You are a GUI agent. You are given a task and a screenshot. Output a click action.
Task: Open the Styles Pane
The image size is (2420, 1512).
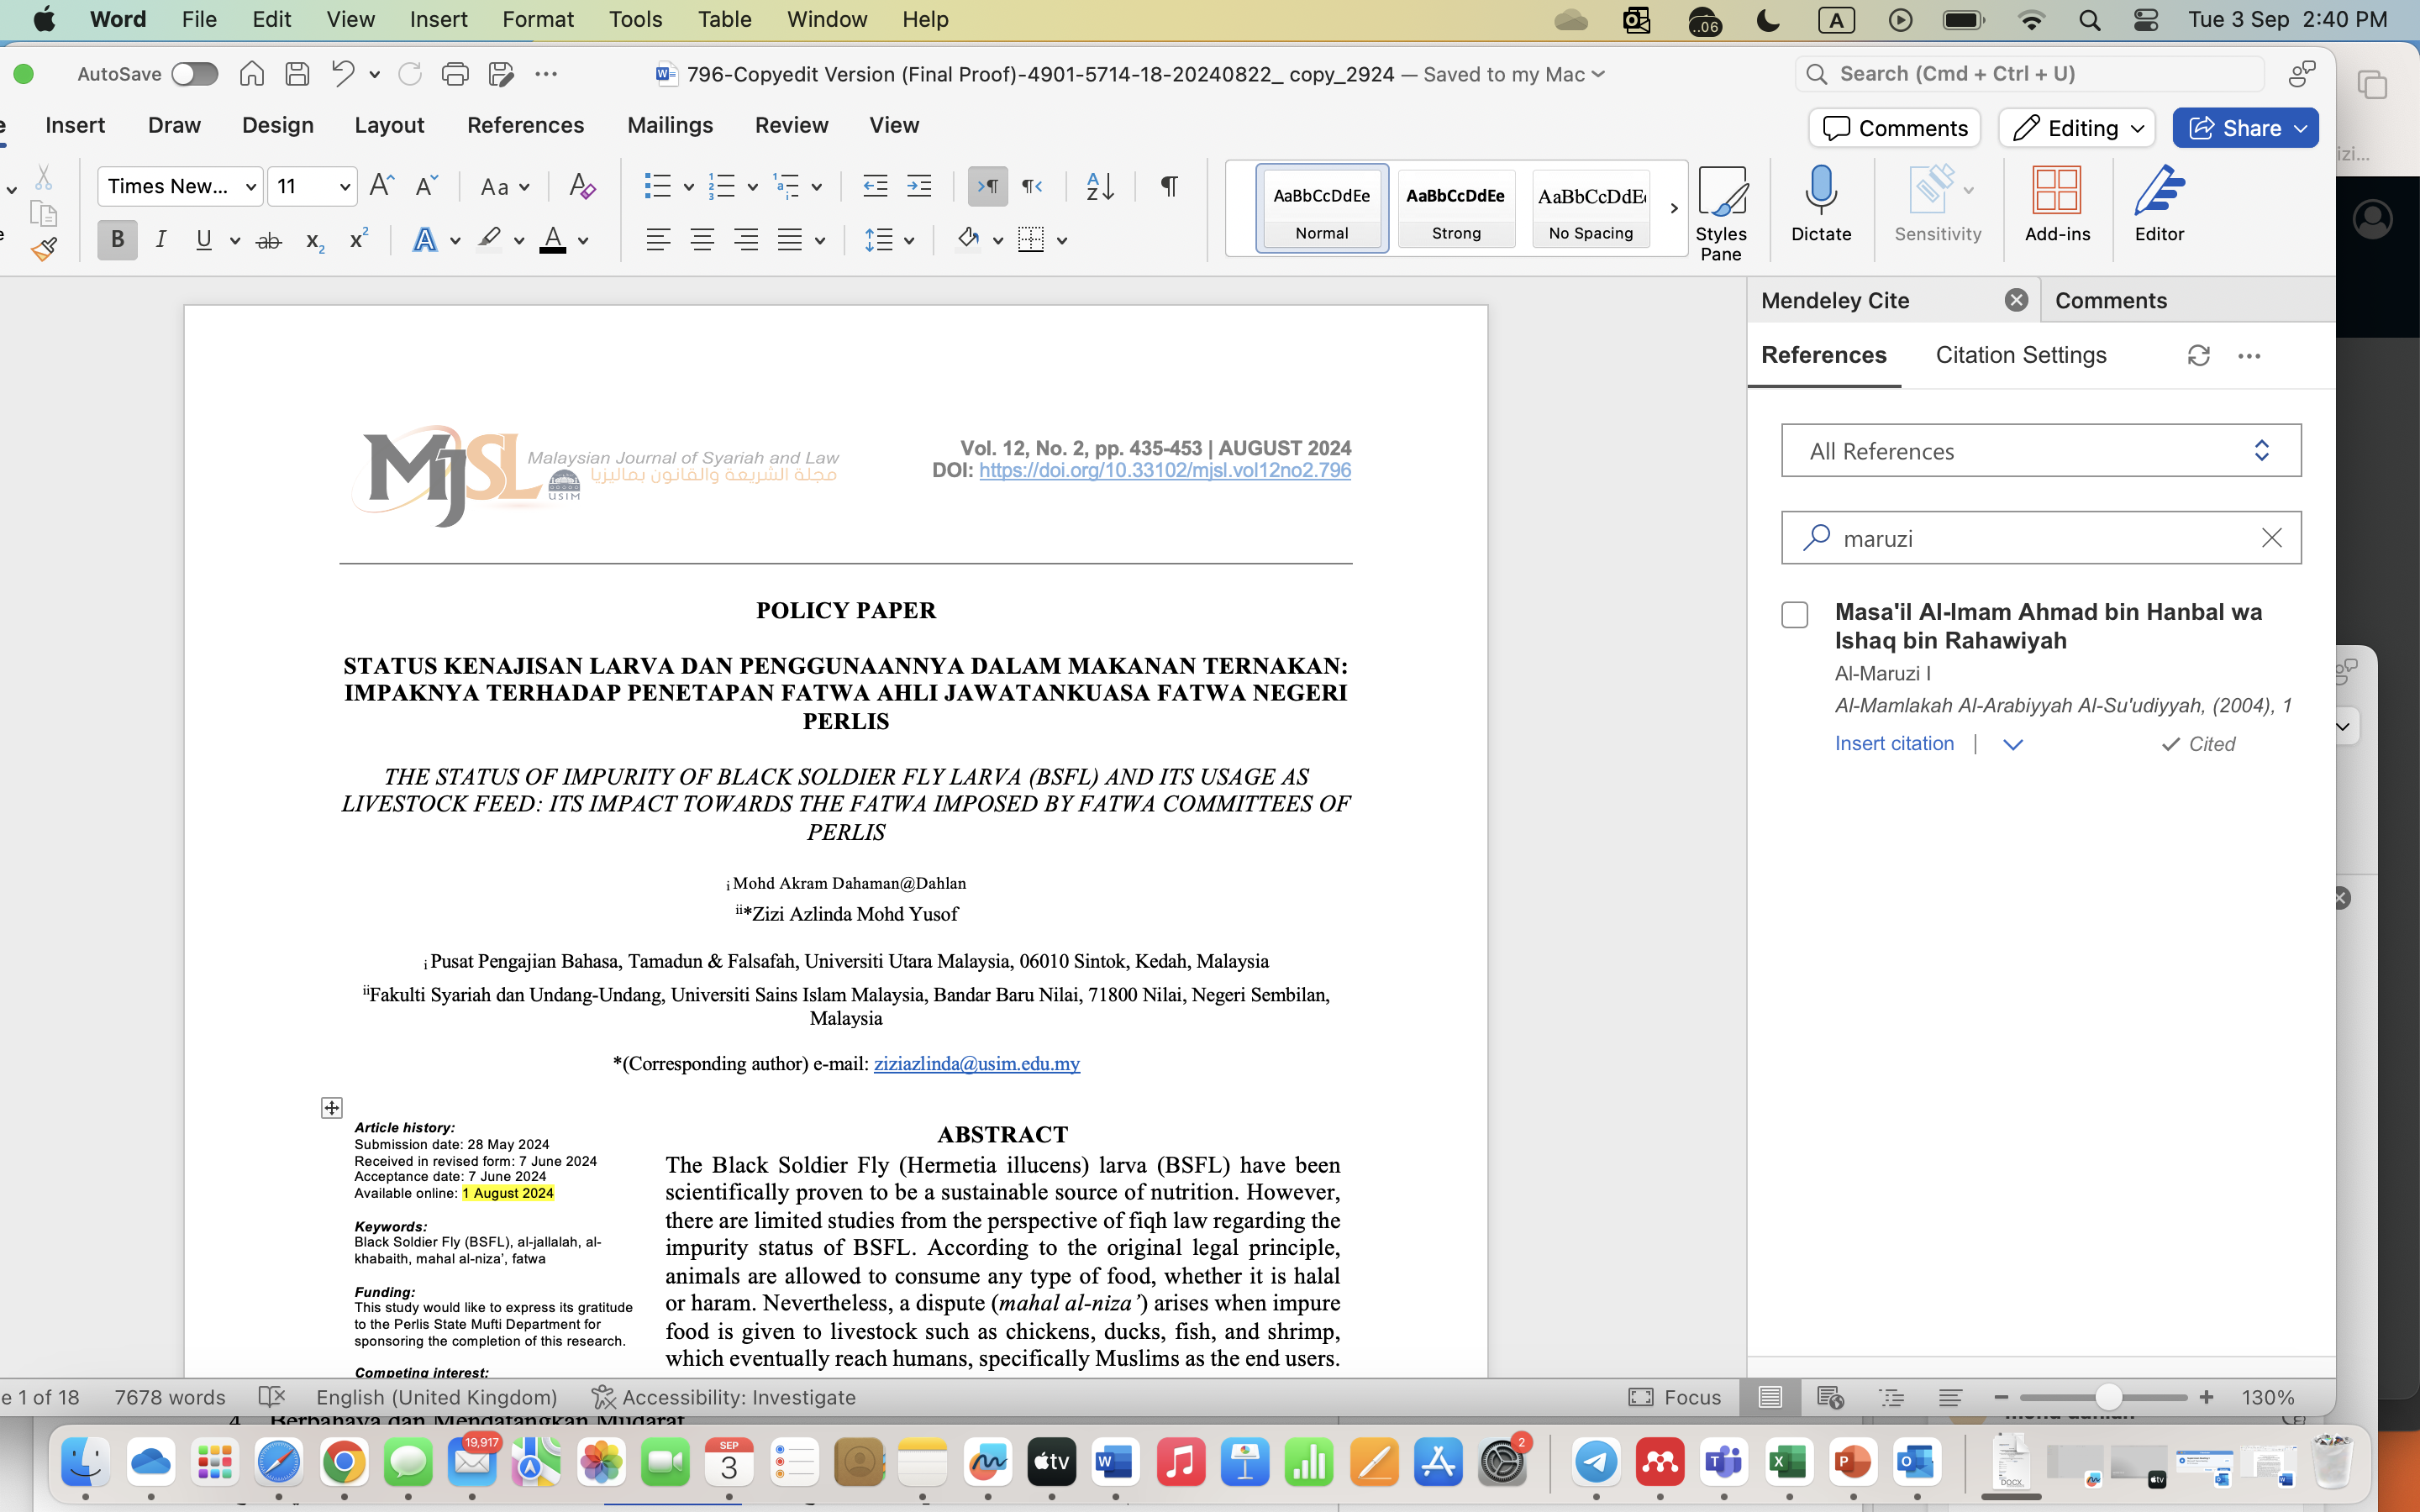click(x=1721, y=213)
